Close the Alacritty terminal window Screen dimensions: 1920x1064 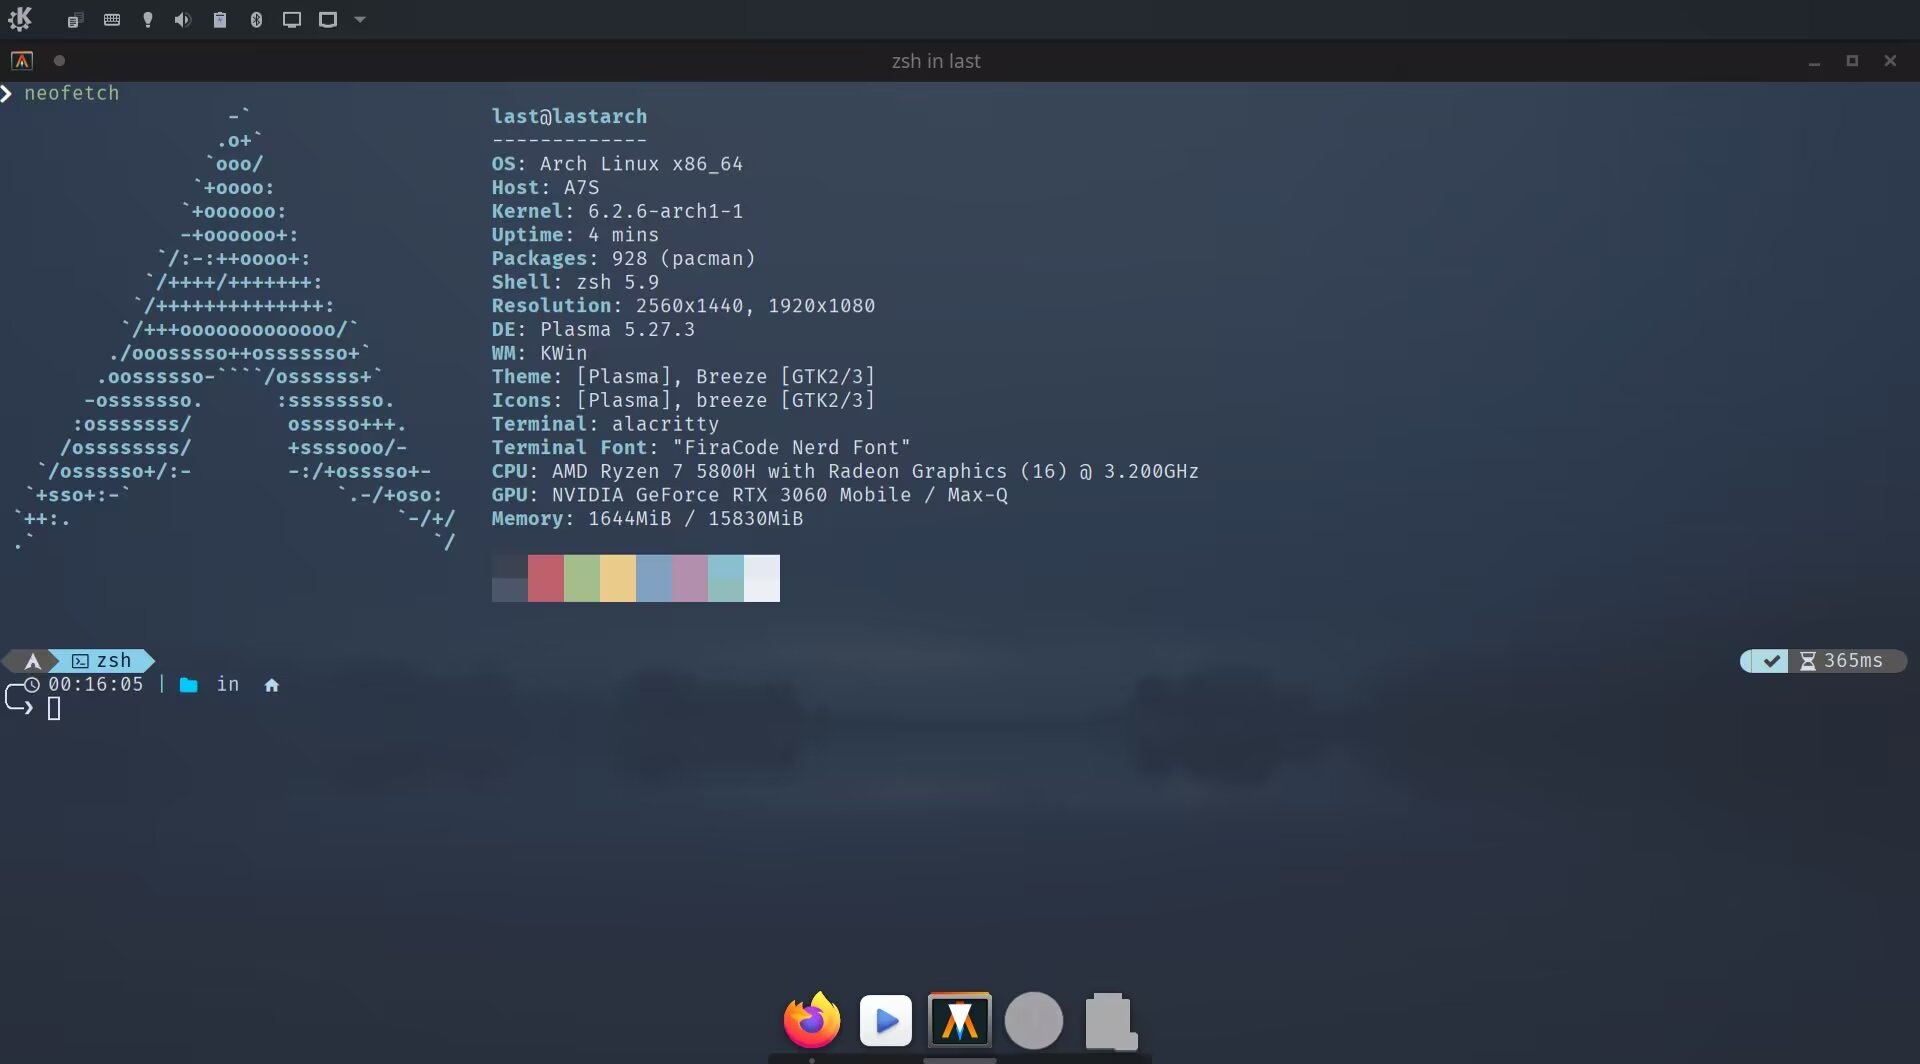(x=1890, y=61)
